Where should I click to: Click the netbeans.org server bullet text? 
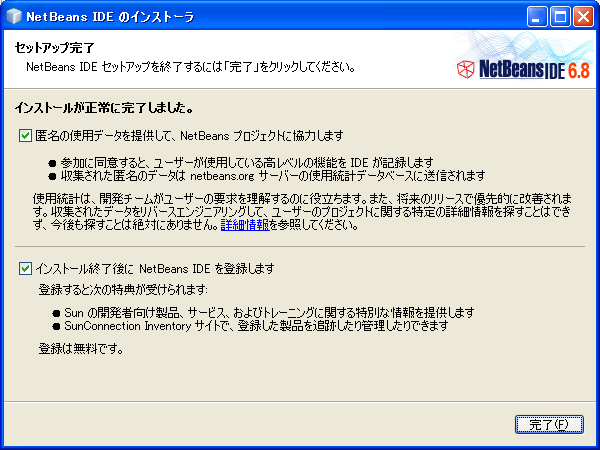273,176
